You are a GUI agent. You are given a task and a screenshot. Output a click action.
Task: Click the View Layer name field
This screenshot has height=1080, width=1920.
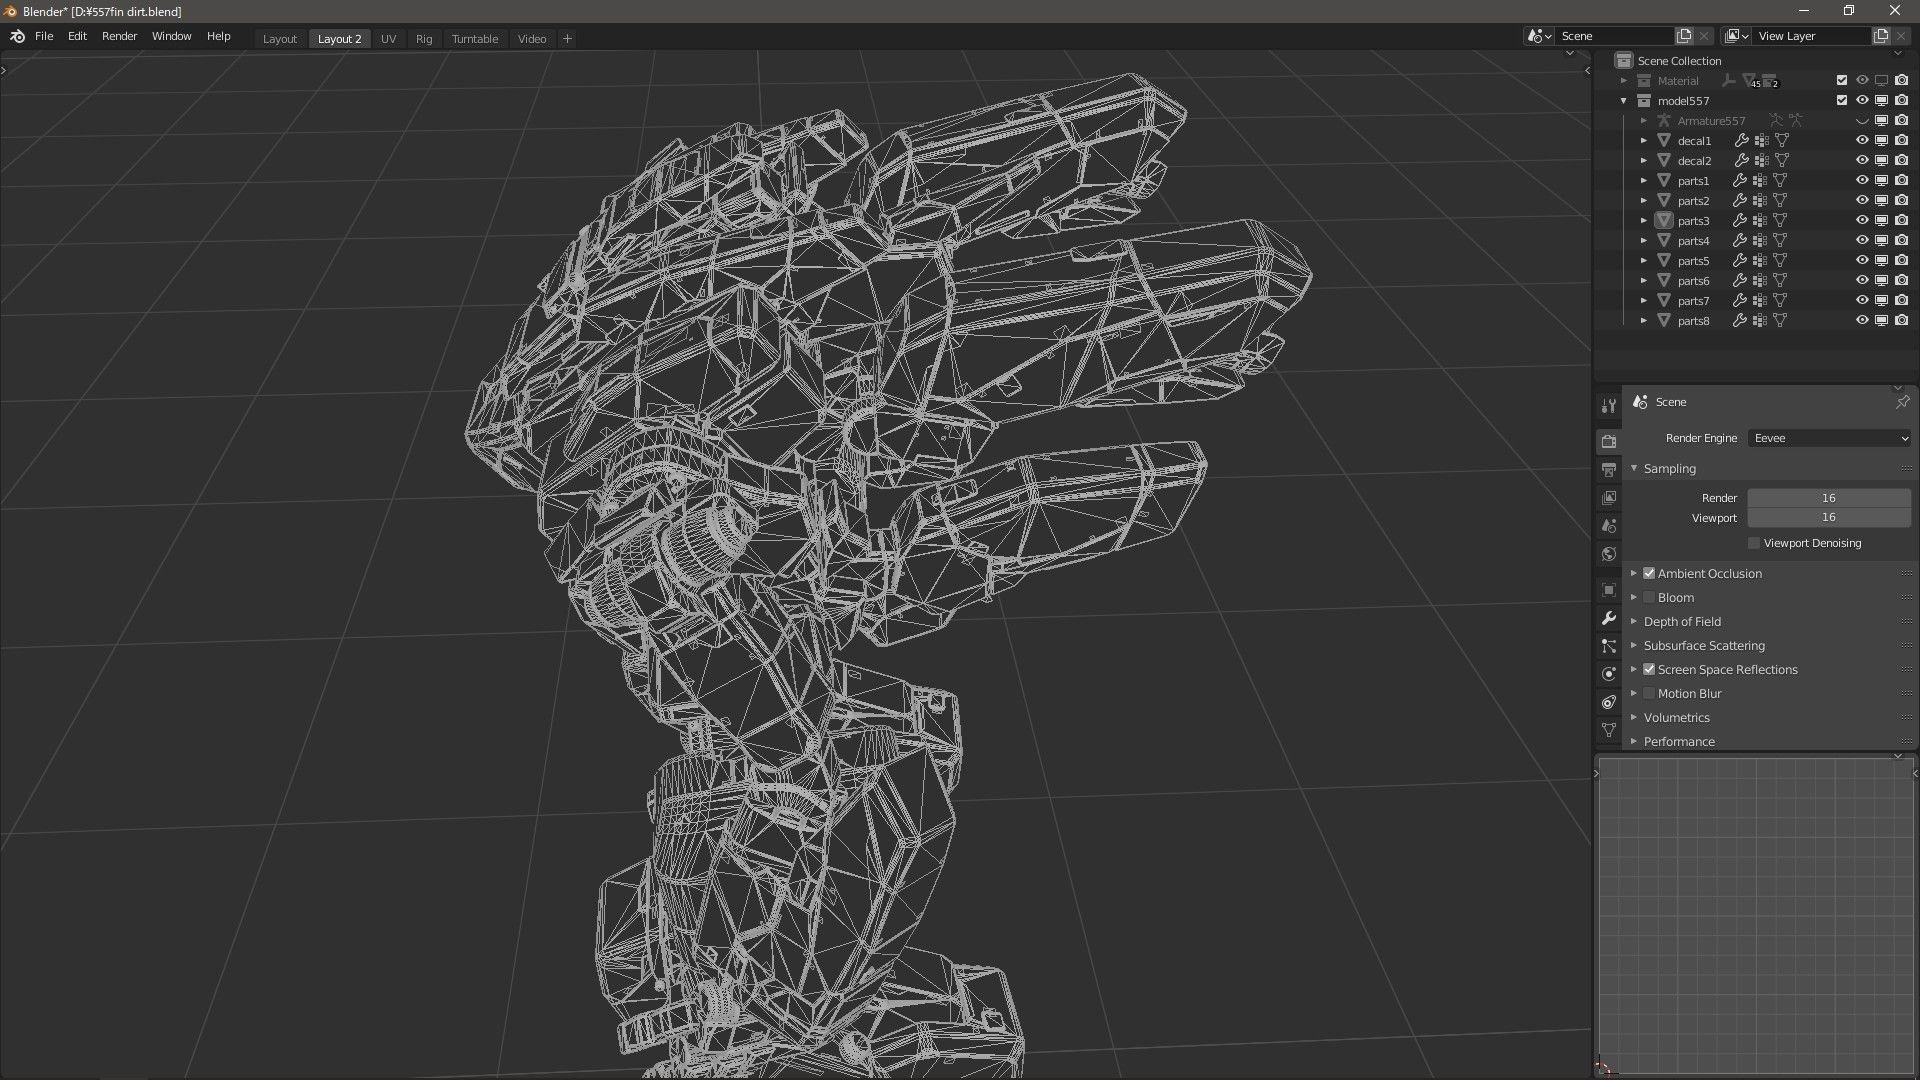tap(1811, 36)
